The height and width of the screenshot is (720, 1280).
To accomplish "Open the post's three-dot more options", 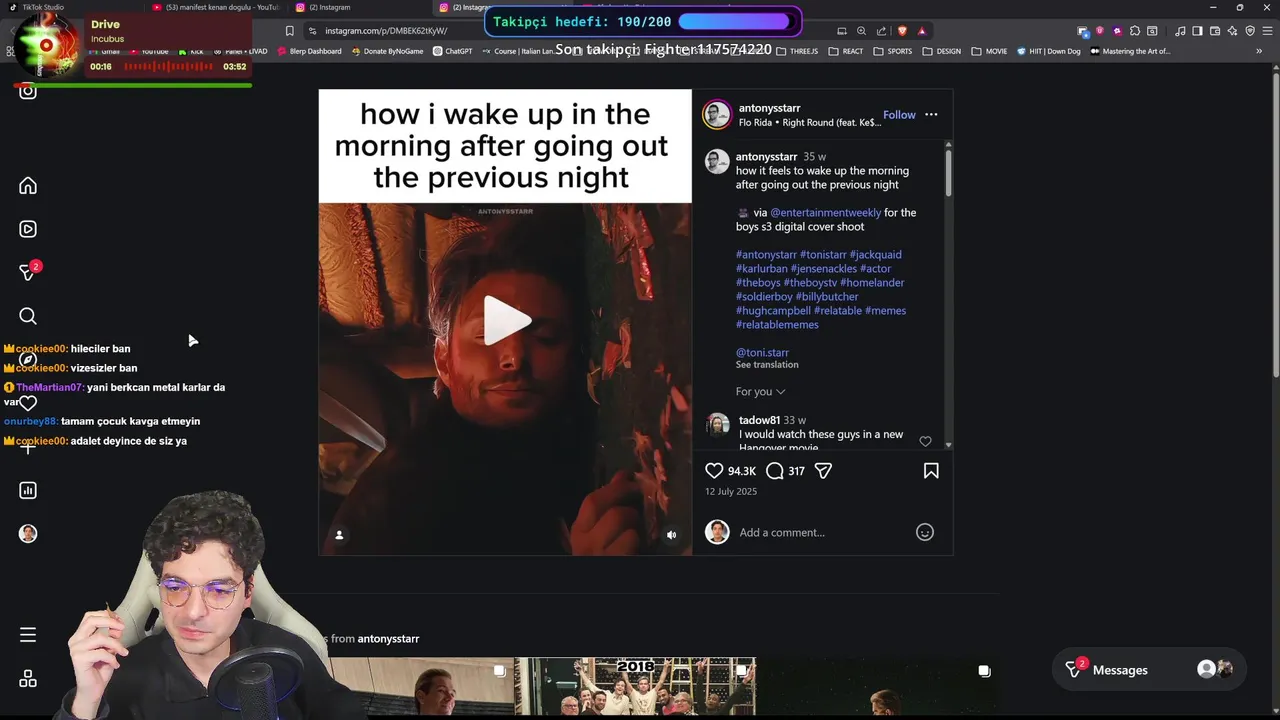I will coord(931,115).
